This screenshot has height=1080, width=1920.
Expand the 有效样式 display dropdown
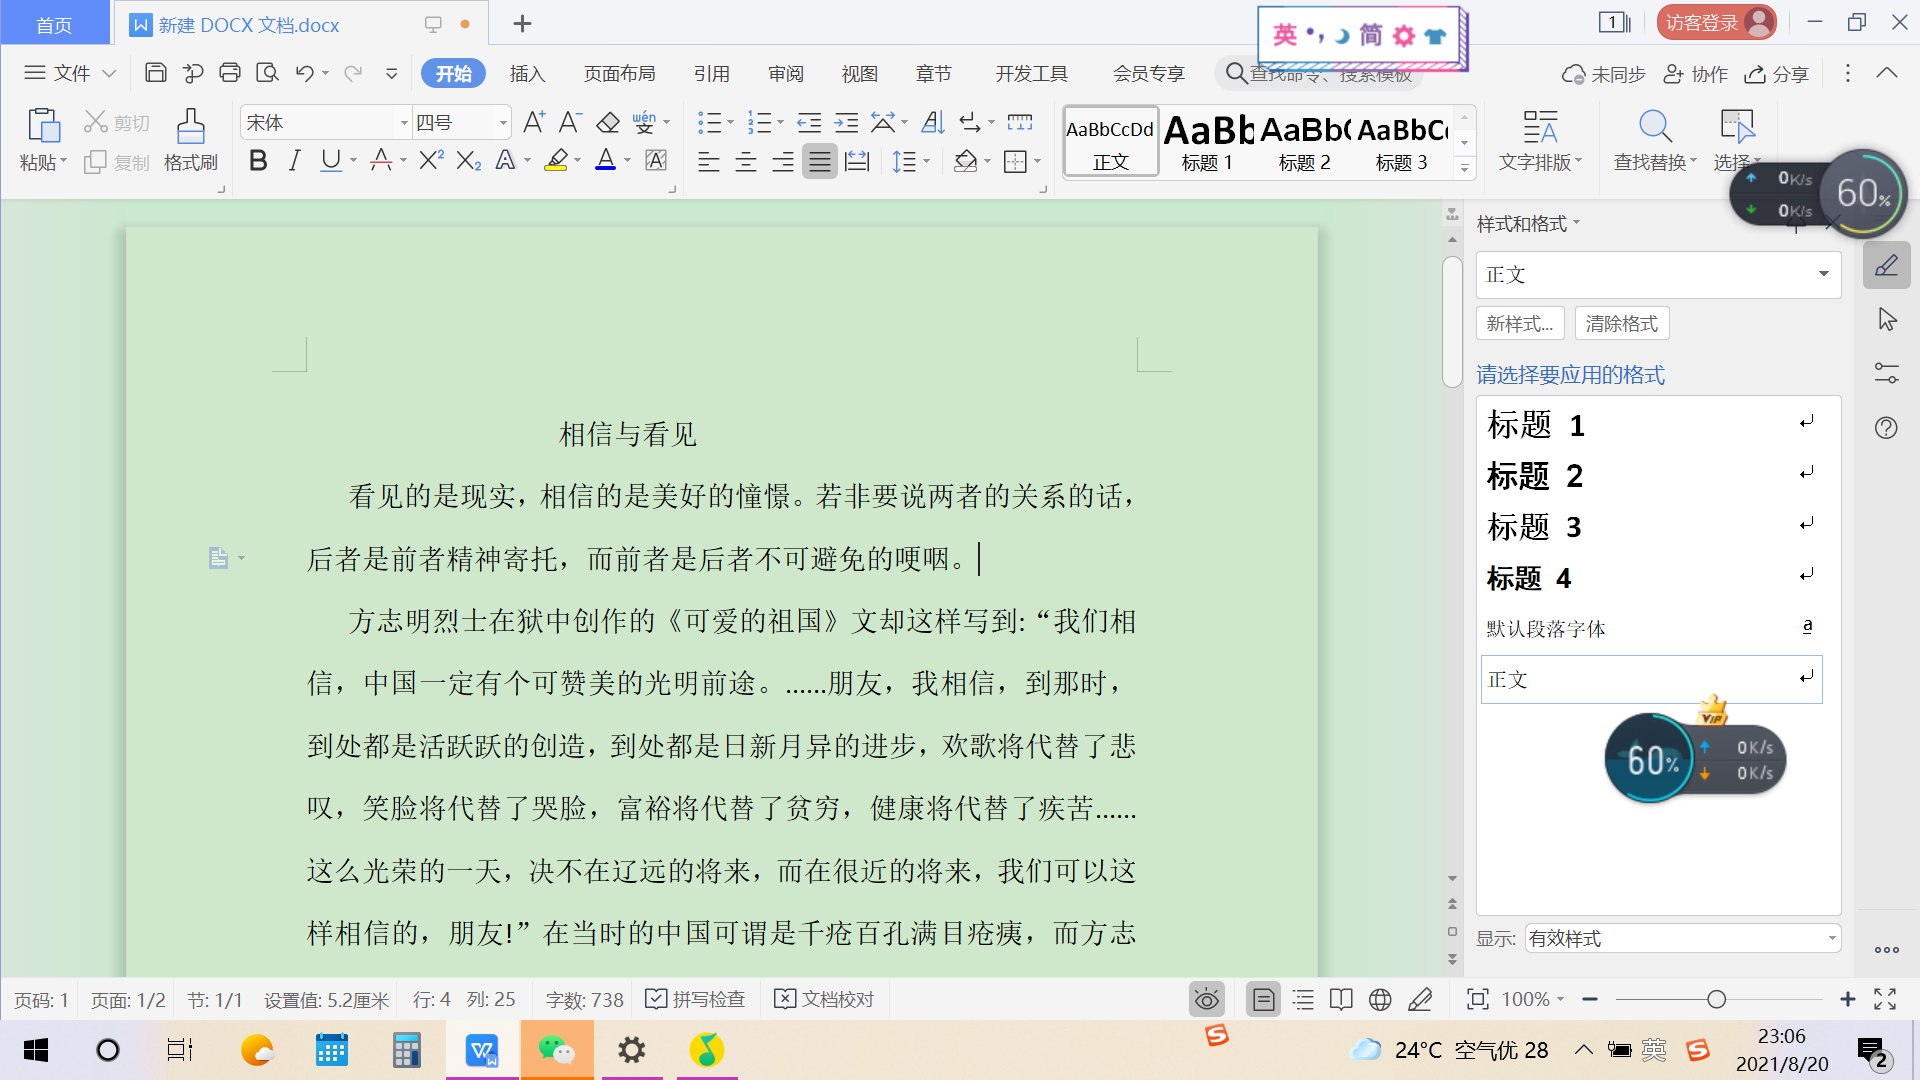click(x=1831, y=938)
